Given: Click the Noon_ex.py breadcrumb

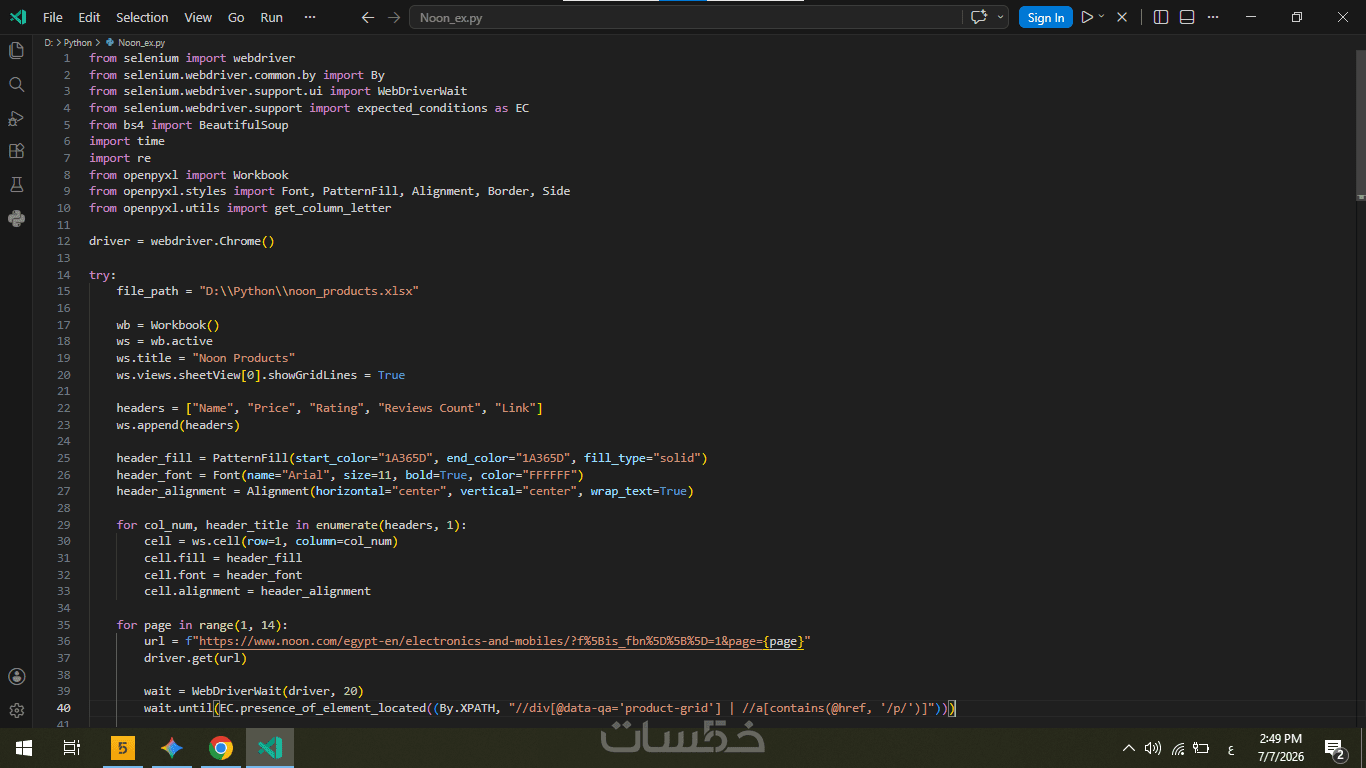Looking at the screenshot, I should (141, 43).
